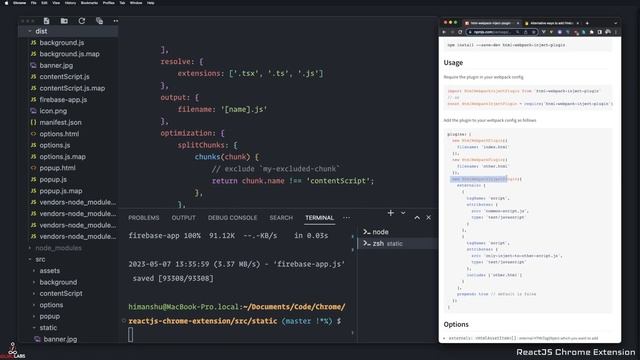This screenshot has width=640, height=360.
Task: Expand the popup folder under src
Action: click(68, 316)
